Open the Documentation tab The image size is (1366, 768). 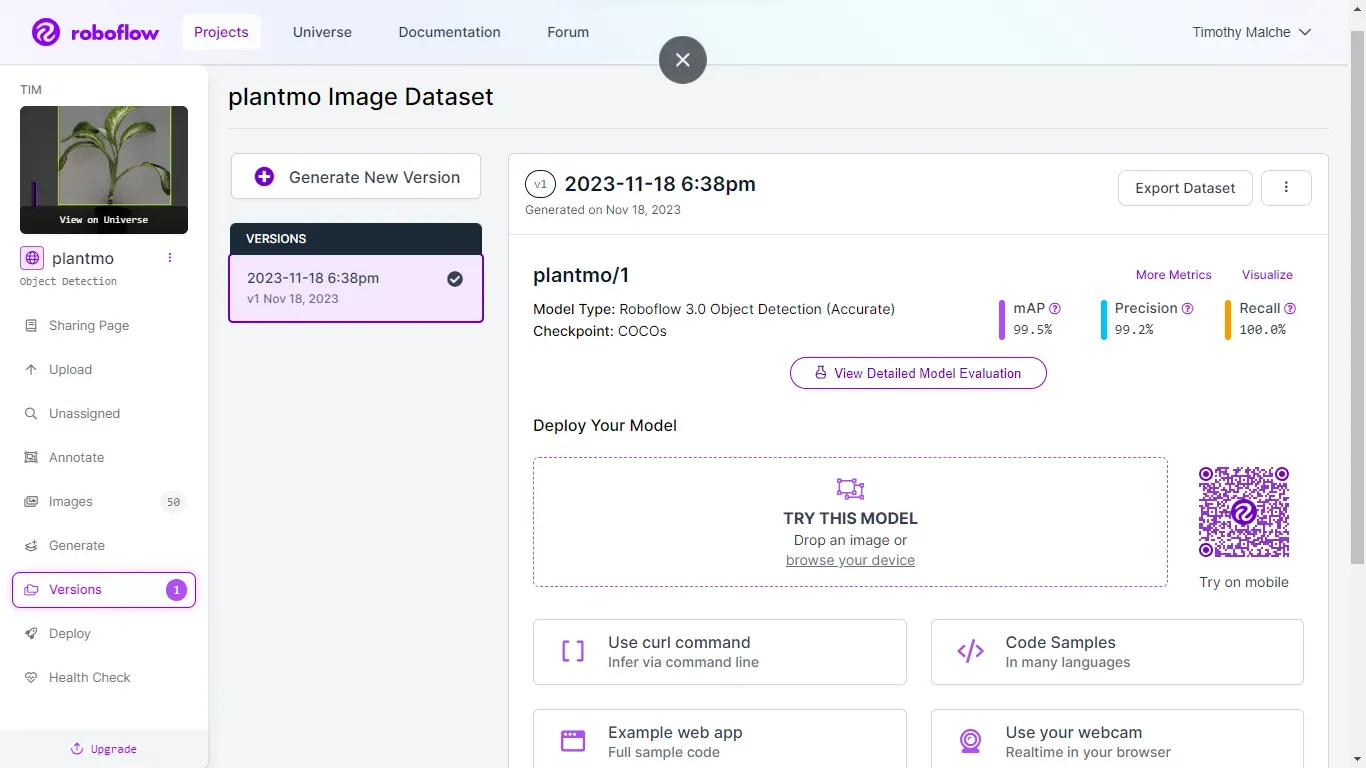coord(449,32)
